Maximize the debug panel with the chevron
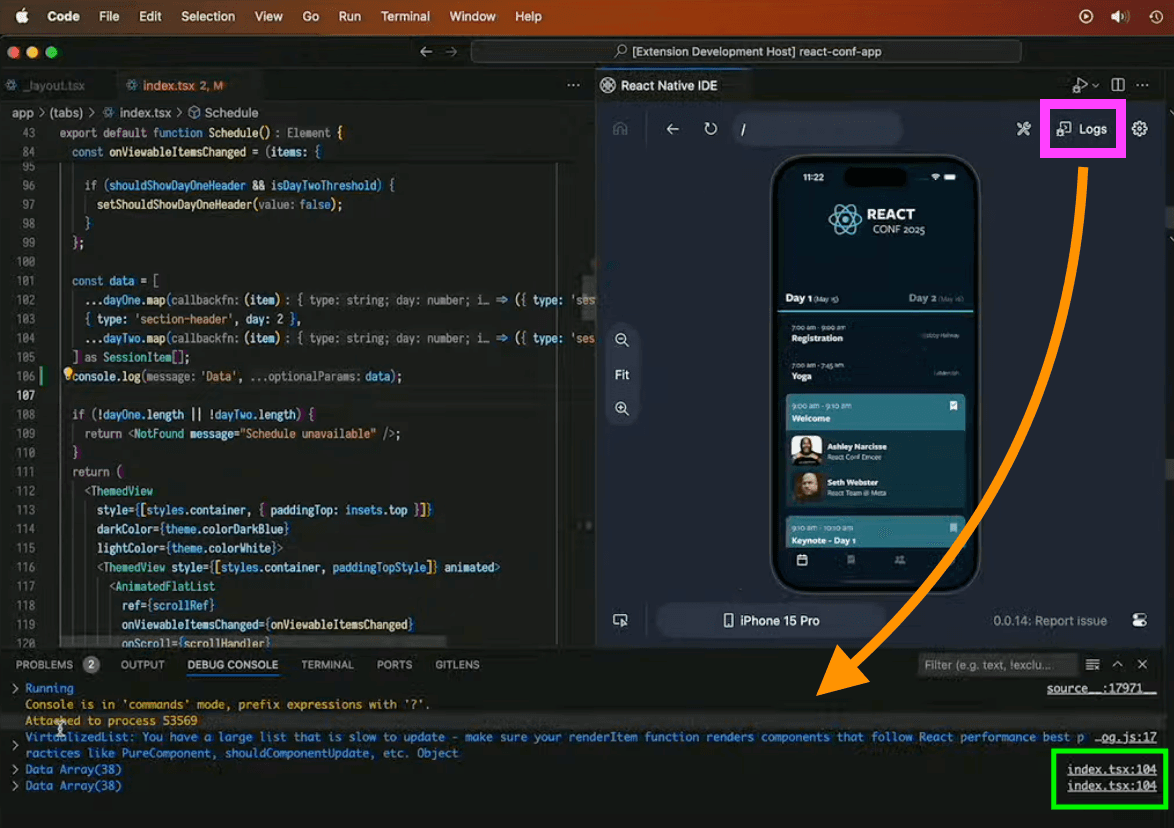This screenshot has width=1174, height=828. click(x=1118, y=663)
